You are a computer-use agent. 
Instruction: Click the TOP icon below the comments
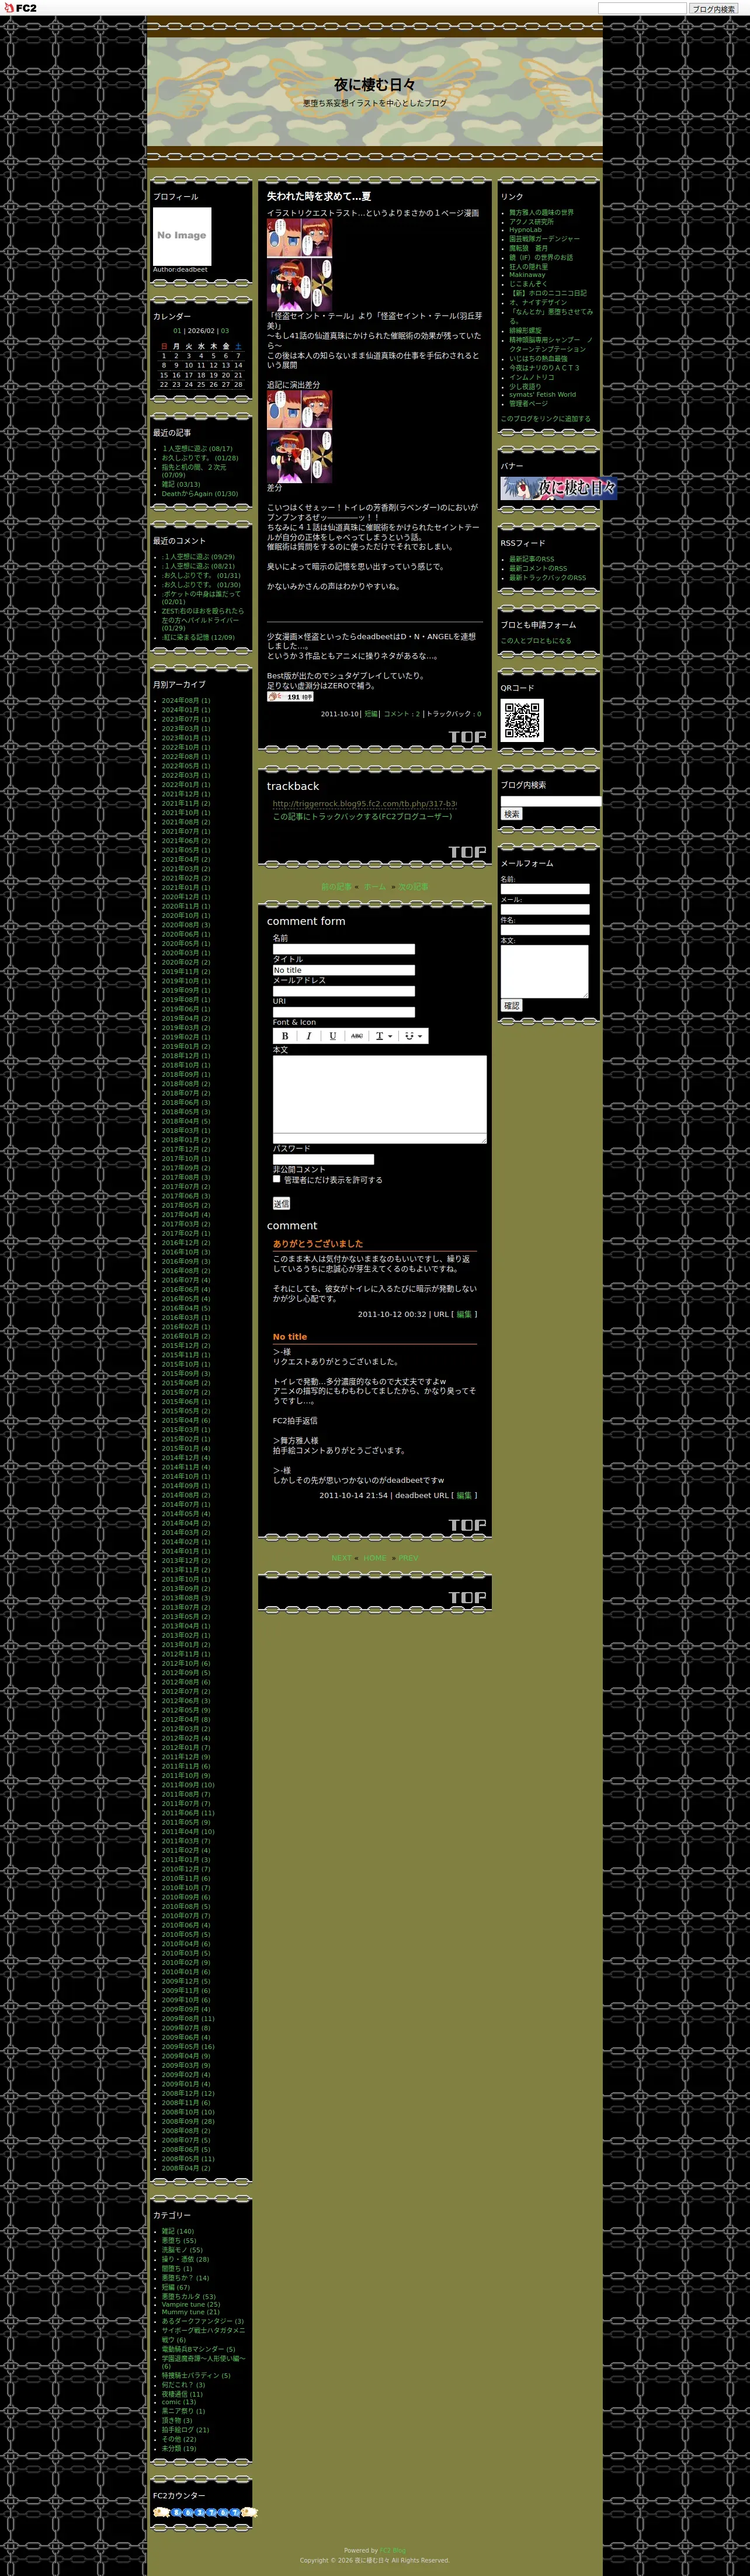tap(467, 1525)
